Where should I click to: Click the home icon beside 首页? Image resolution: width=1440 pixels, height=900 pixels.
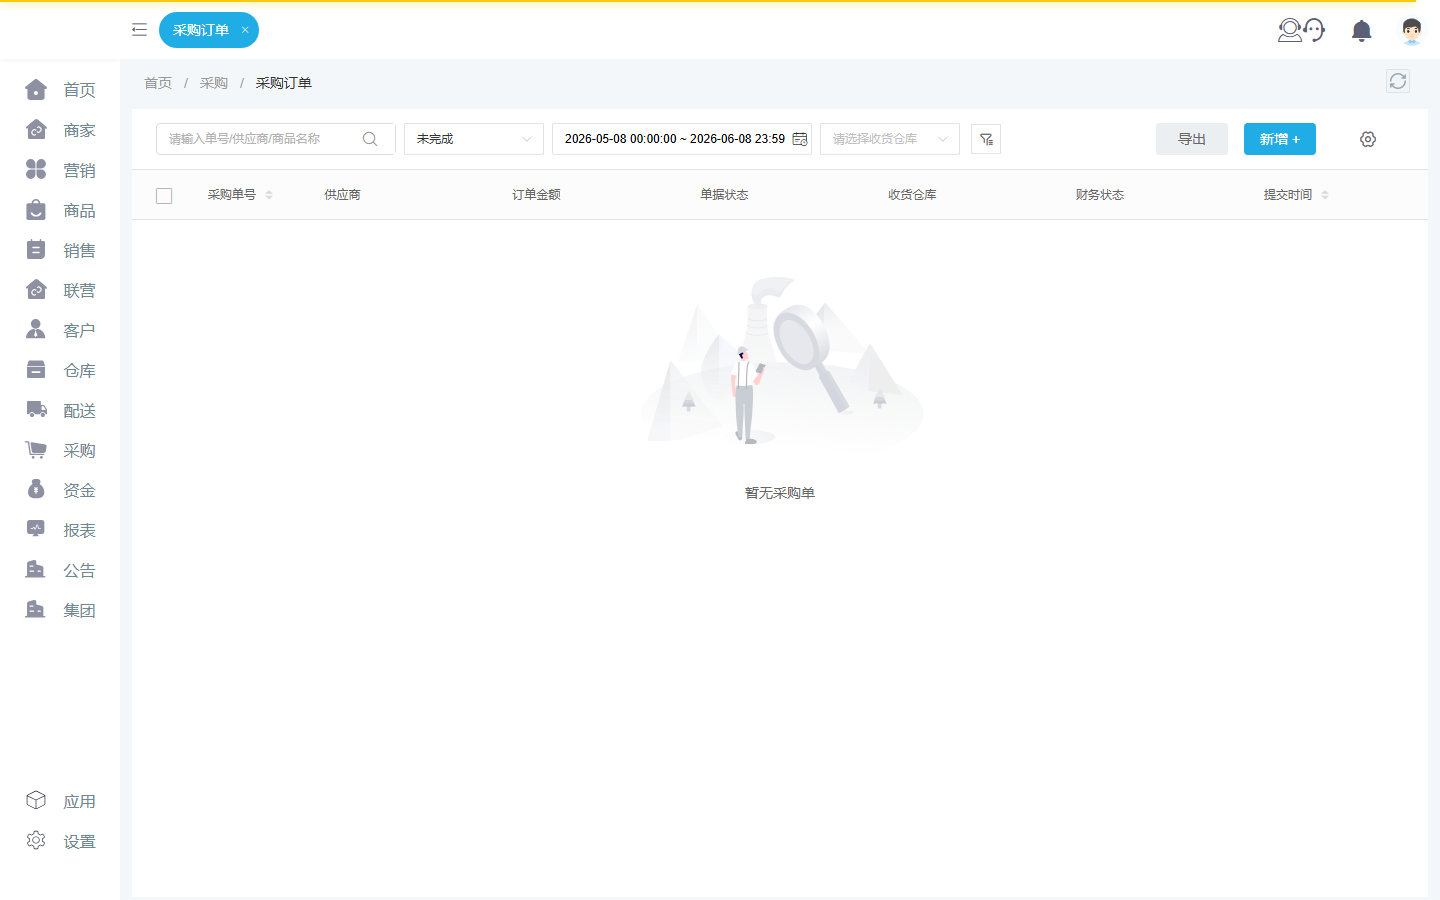click(36, 90)
